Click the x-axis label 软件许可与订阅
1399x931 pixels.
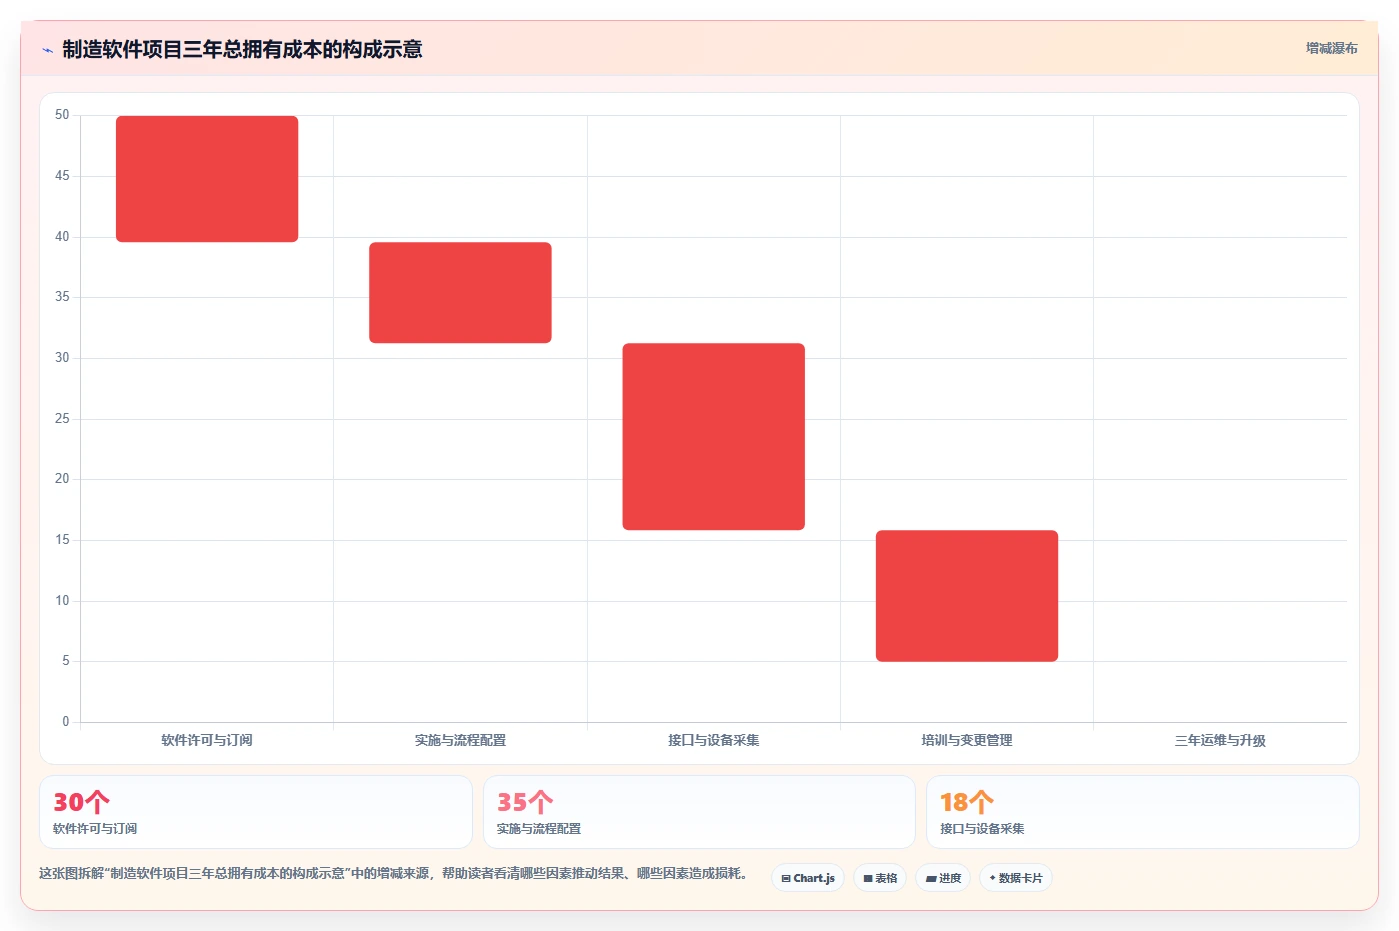tap(207, 740)
